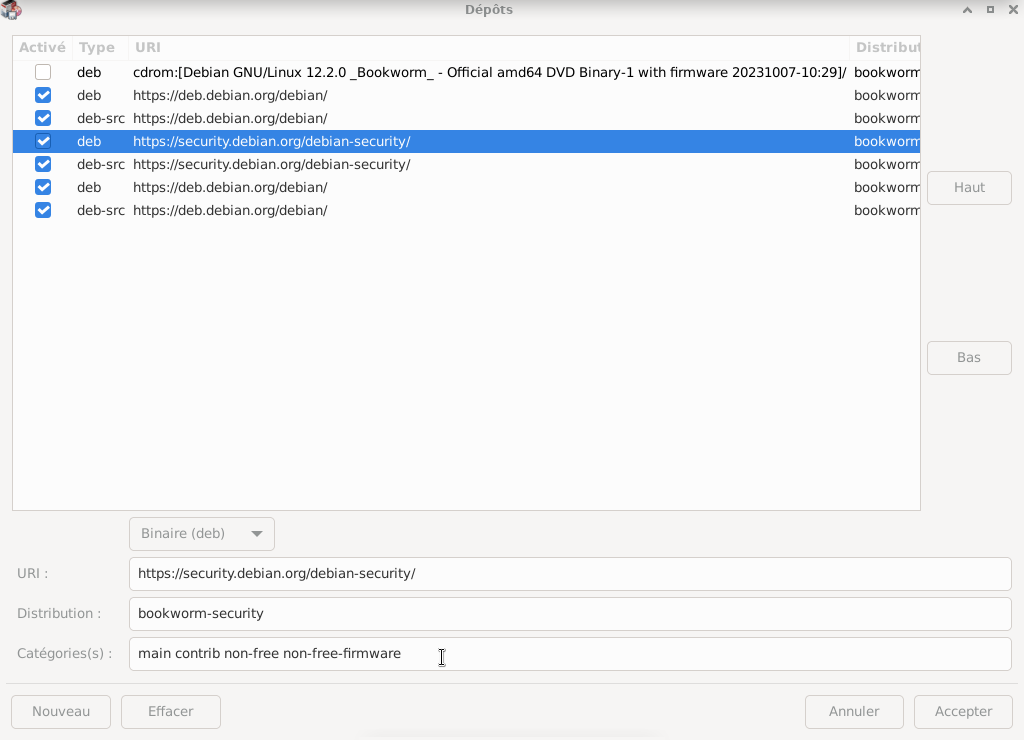This screenshot has height=740, width=1024.
Task: Select the cdrom:[Debian GNU/Linux 12.2.0 row URI
Action: (x=490, y=72)
